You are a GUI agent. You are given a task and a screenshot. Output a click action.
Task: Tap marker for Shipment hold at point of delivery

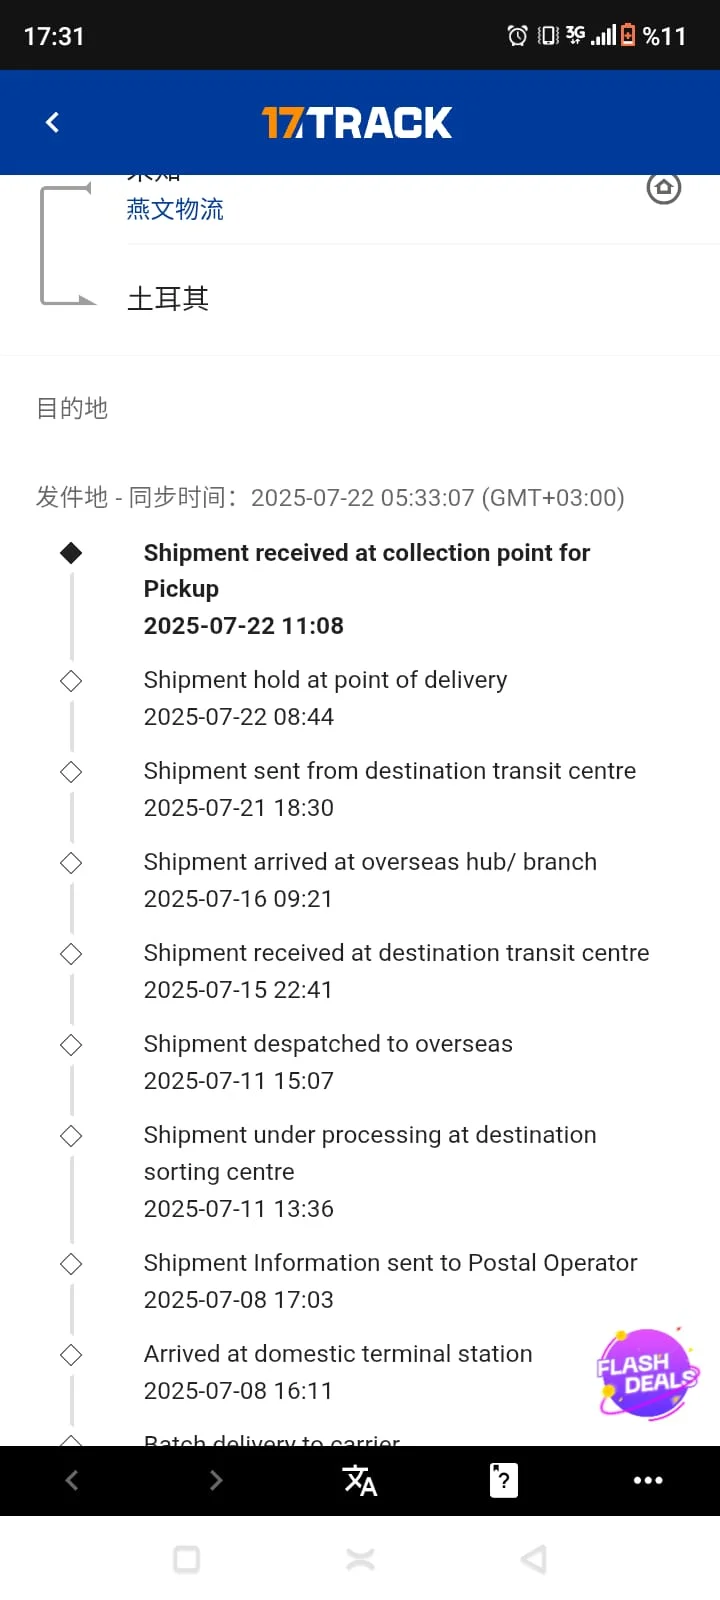point(71,681)
